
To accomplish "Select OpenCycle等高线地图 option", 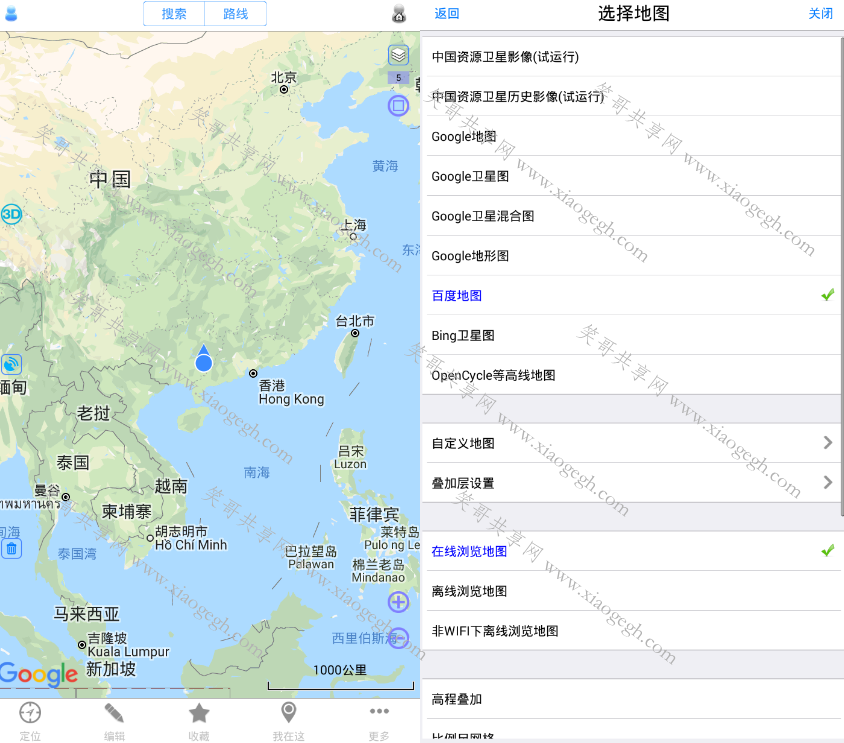I will pyautogui.click(x=631, y=375).
